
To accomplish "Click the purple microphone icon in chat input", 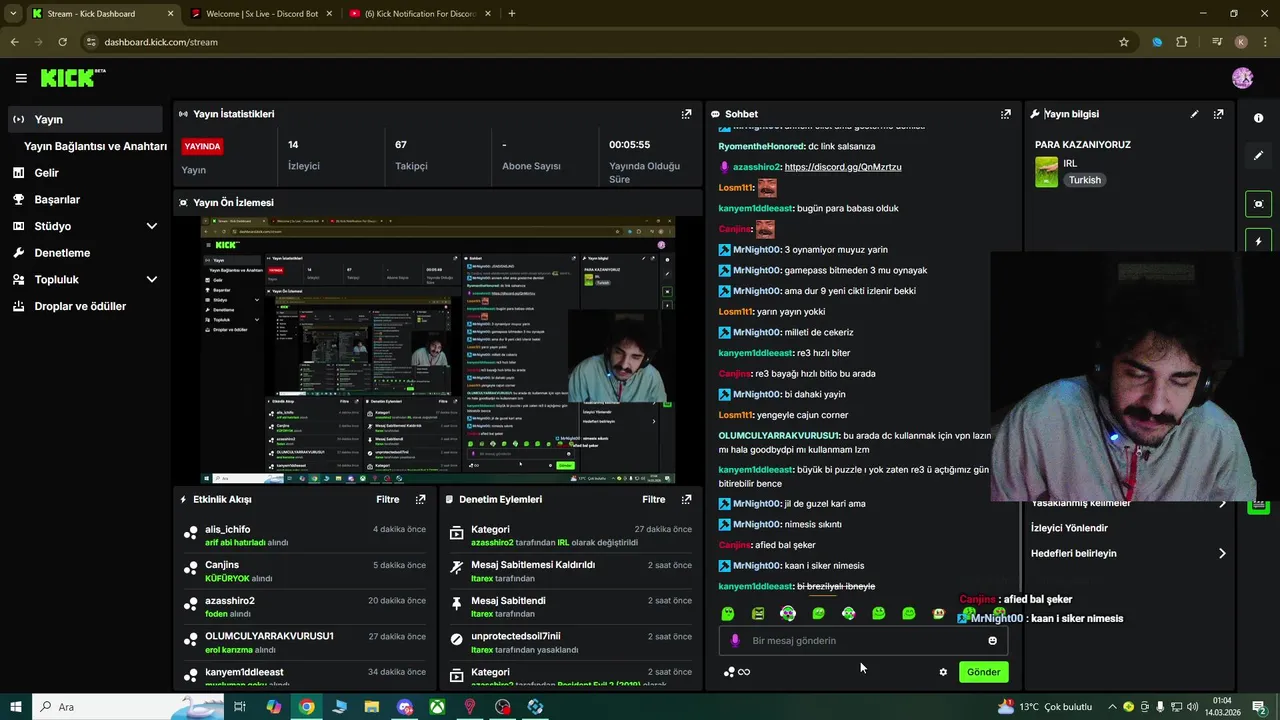I will pos(735,640).
